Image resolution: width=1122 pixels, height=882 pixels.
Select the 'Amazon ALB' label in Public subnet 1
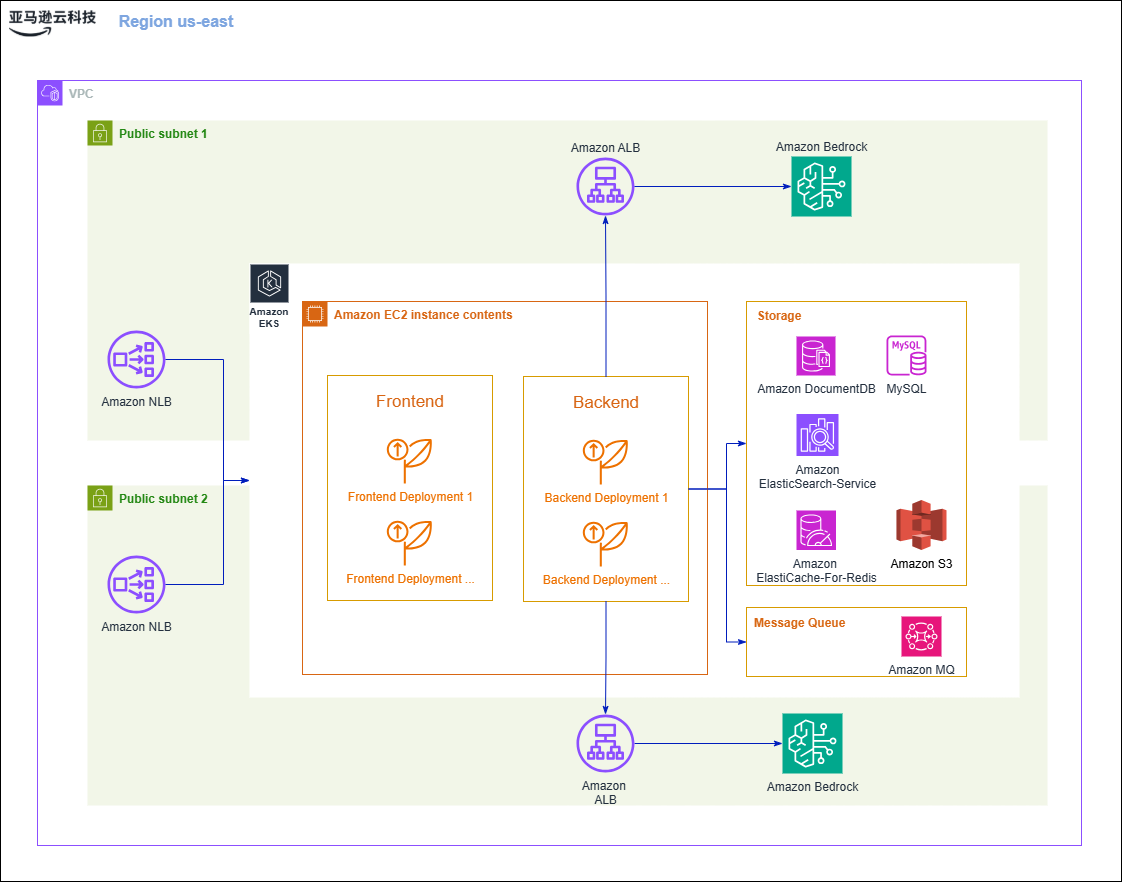605,148
